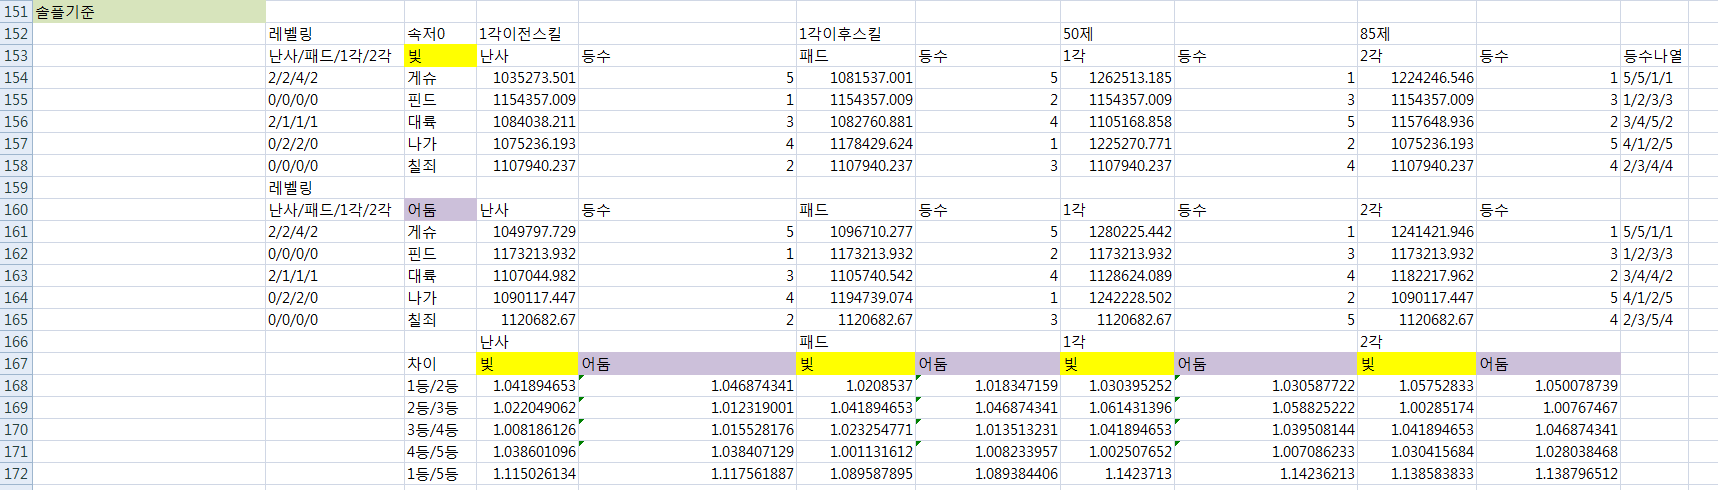Click the cell with value 1280225.442
This screenshot has height=490, width=1718.
[x=1117, y=232]
